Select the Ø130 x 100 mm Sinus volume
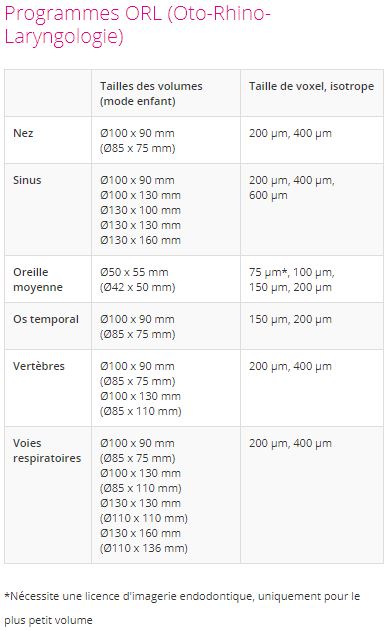Screen dimensions: 389x631 pos(140,210)
